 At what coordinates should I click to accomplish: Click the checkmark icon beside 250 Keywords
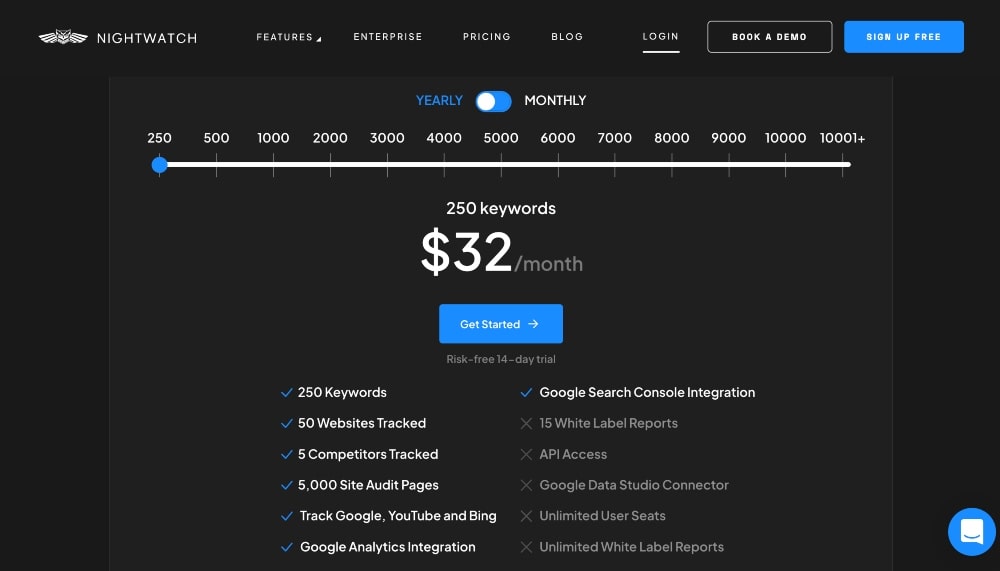(x=287, y=393)
